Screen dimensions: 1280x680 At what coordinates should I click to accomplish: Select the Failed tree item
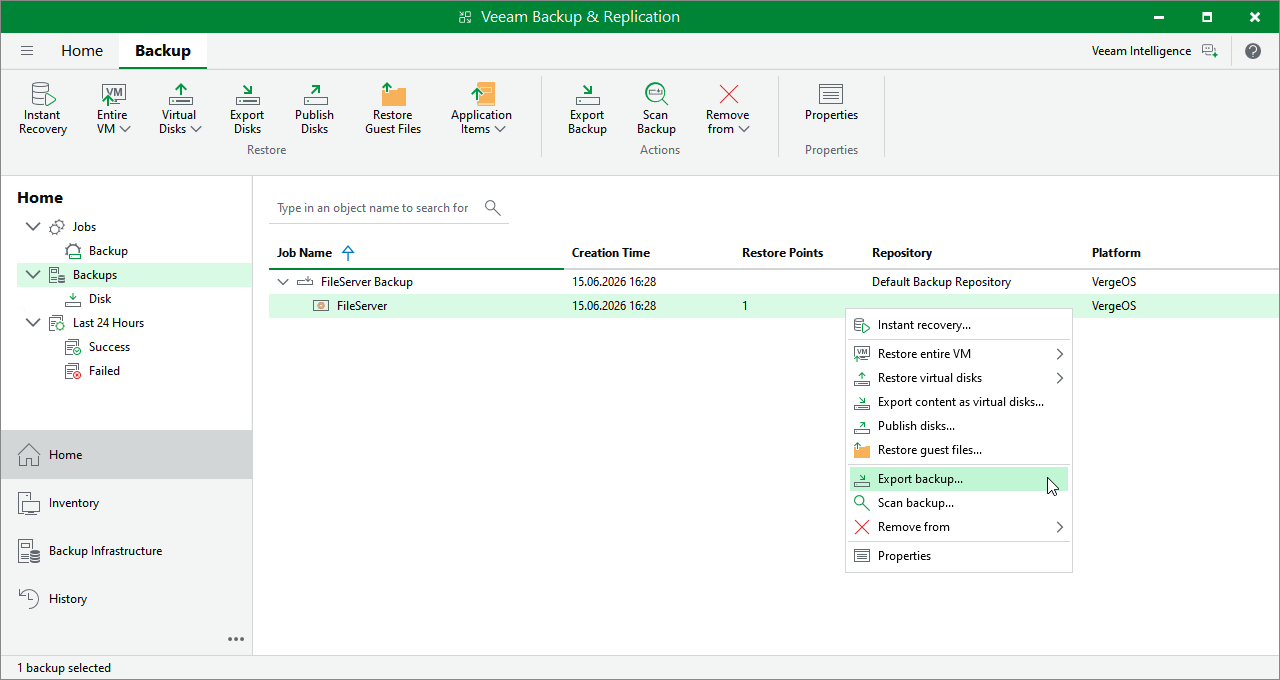[x=104, y=371]
